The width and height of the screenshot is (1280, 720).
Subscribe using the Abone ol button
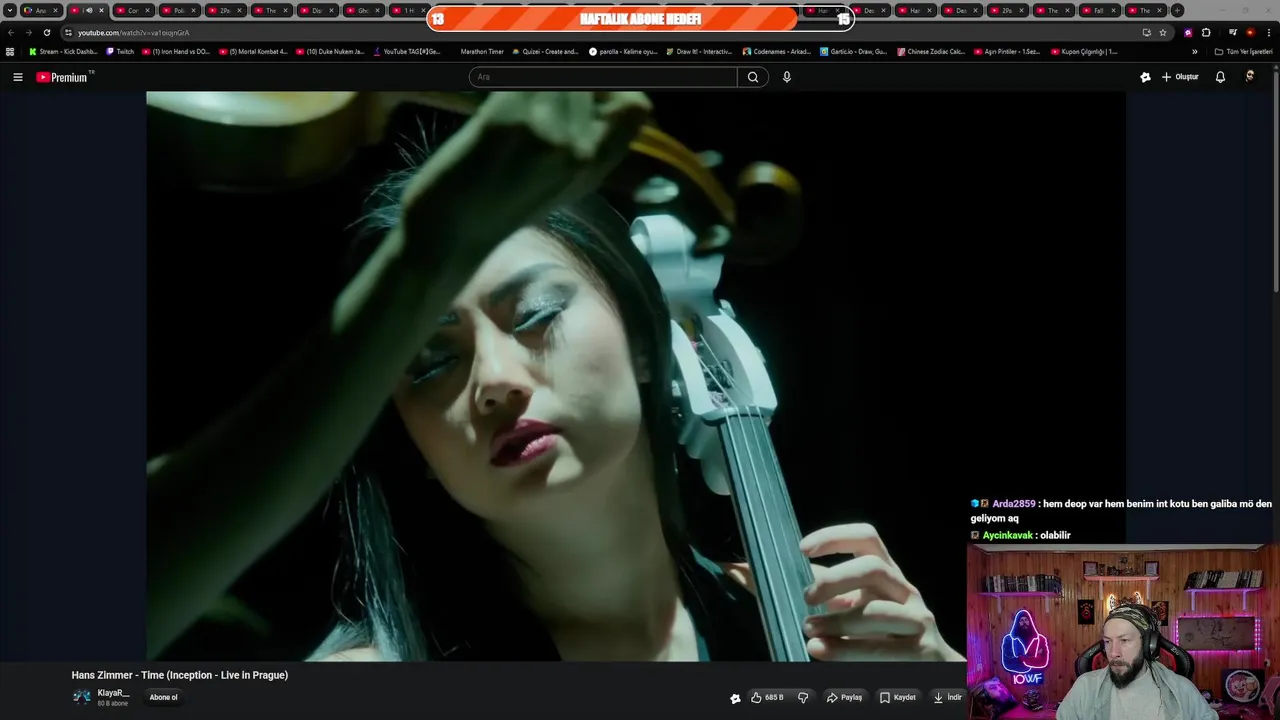164,698
